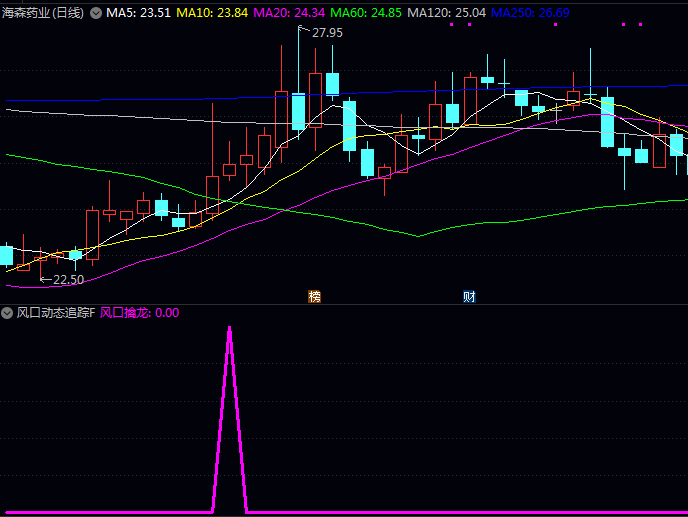Click the peak of the magenta signal spike

[230, 328]
